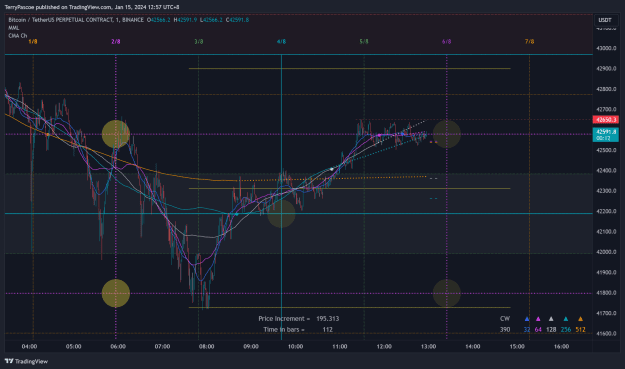Click the 42400.0 price axis value
This screenshot has height=369, width=625.
(606, 171)
